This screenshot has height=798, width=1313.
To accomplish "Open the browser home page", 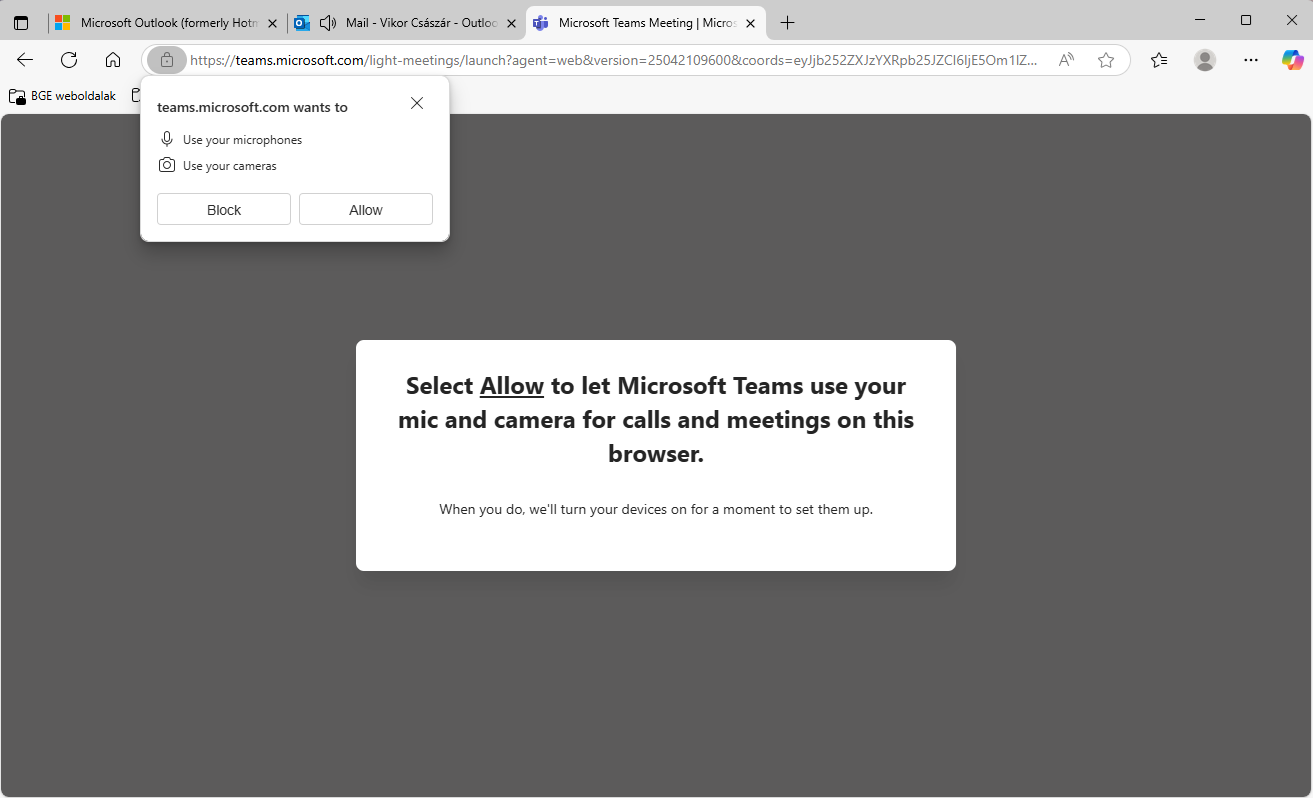I will click(x=113, y=60).
